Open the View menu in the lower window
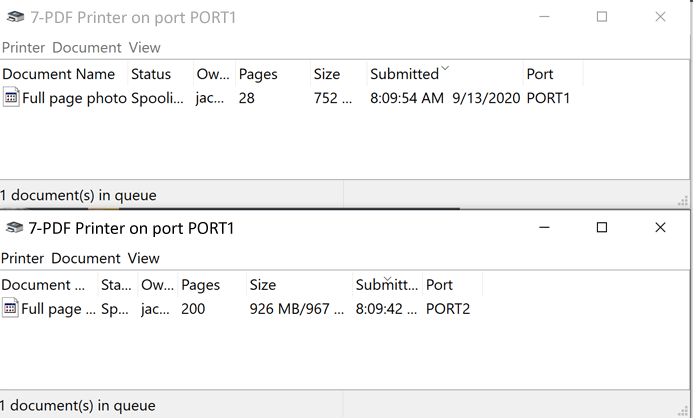The image size is (693, 418). [144, 258]
